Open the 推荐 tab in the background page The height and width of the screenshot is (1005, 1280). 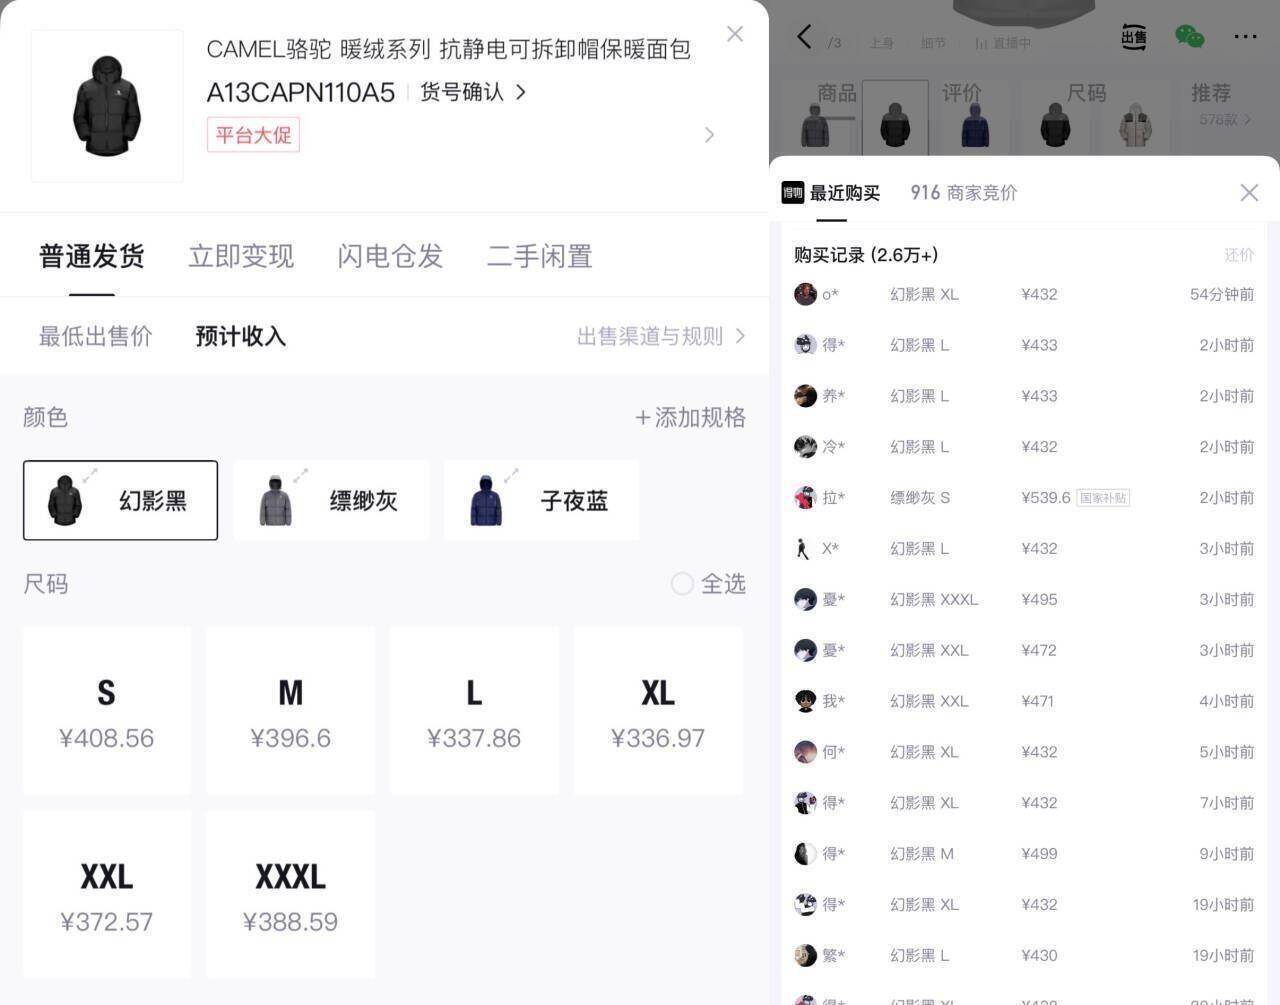coord(1211,93)
